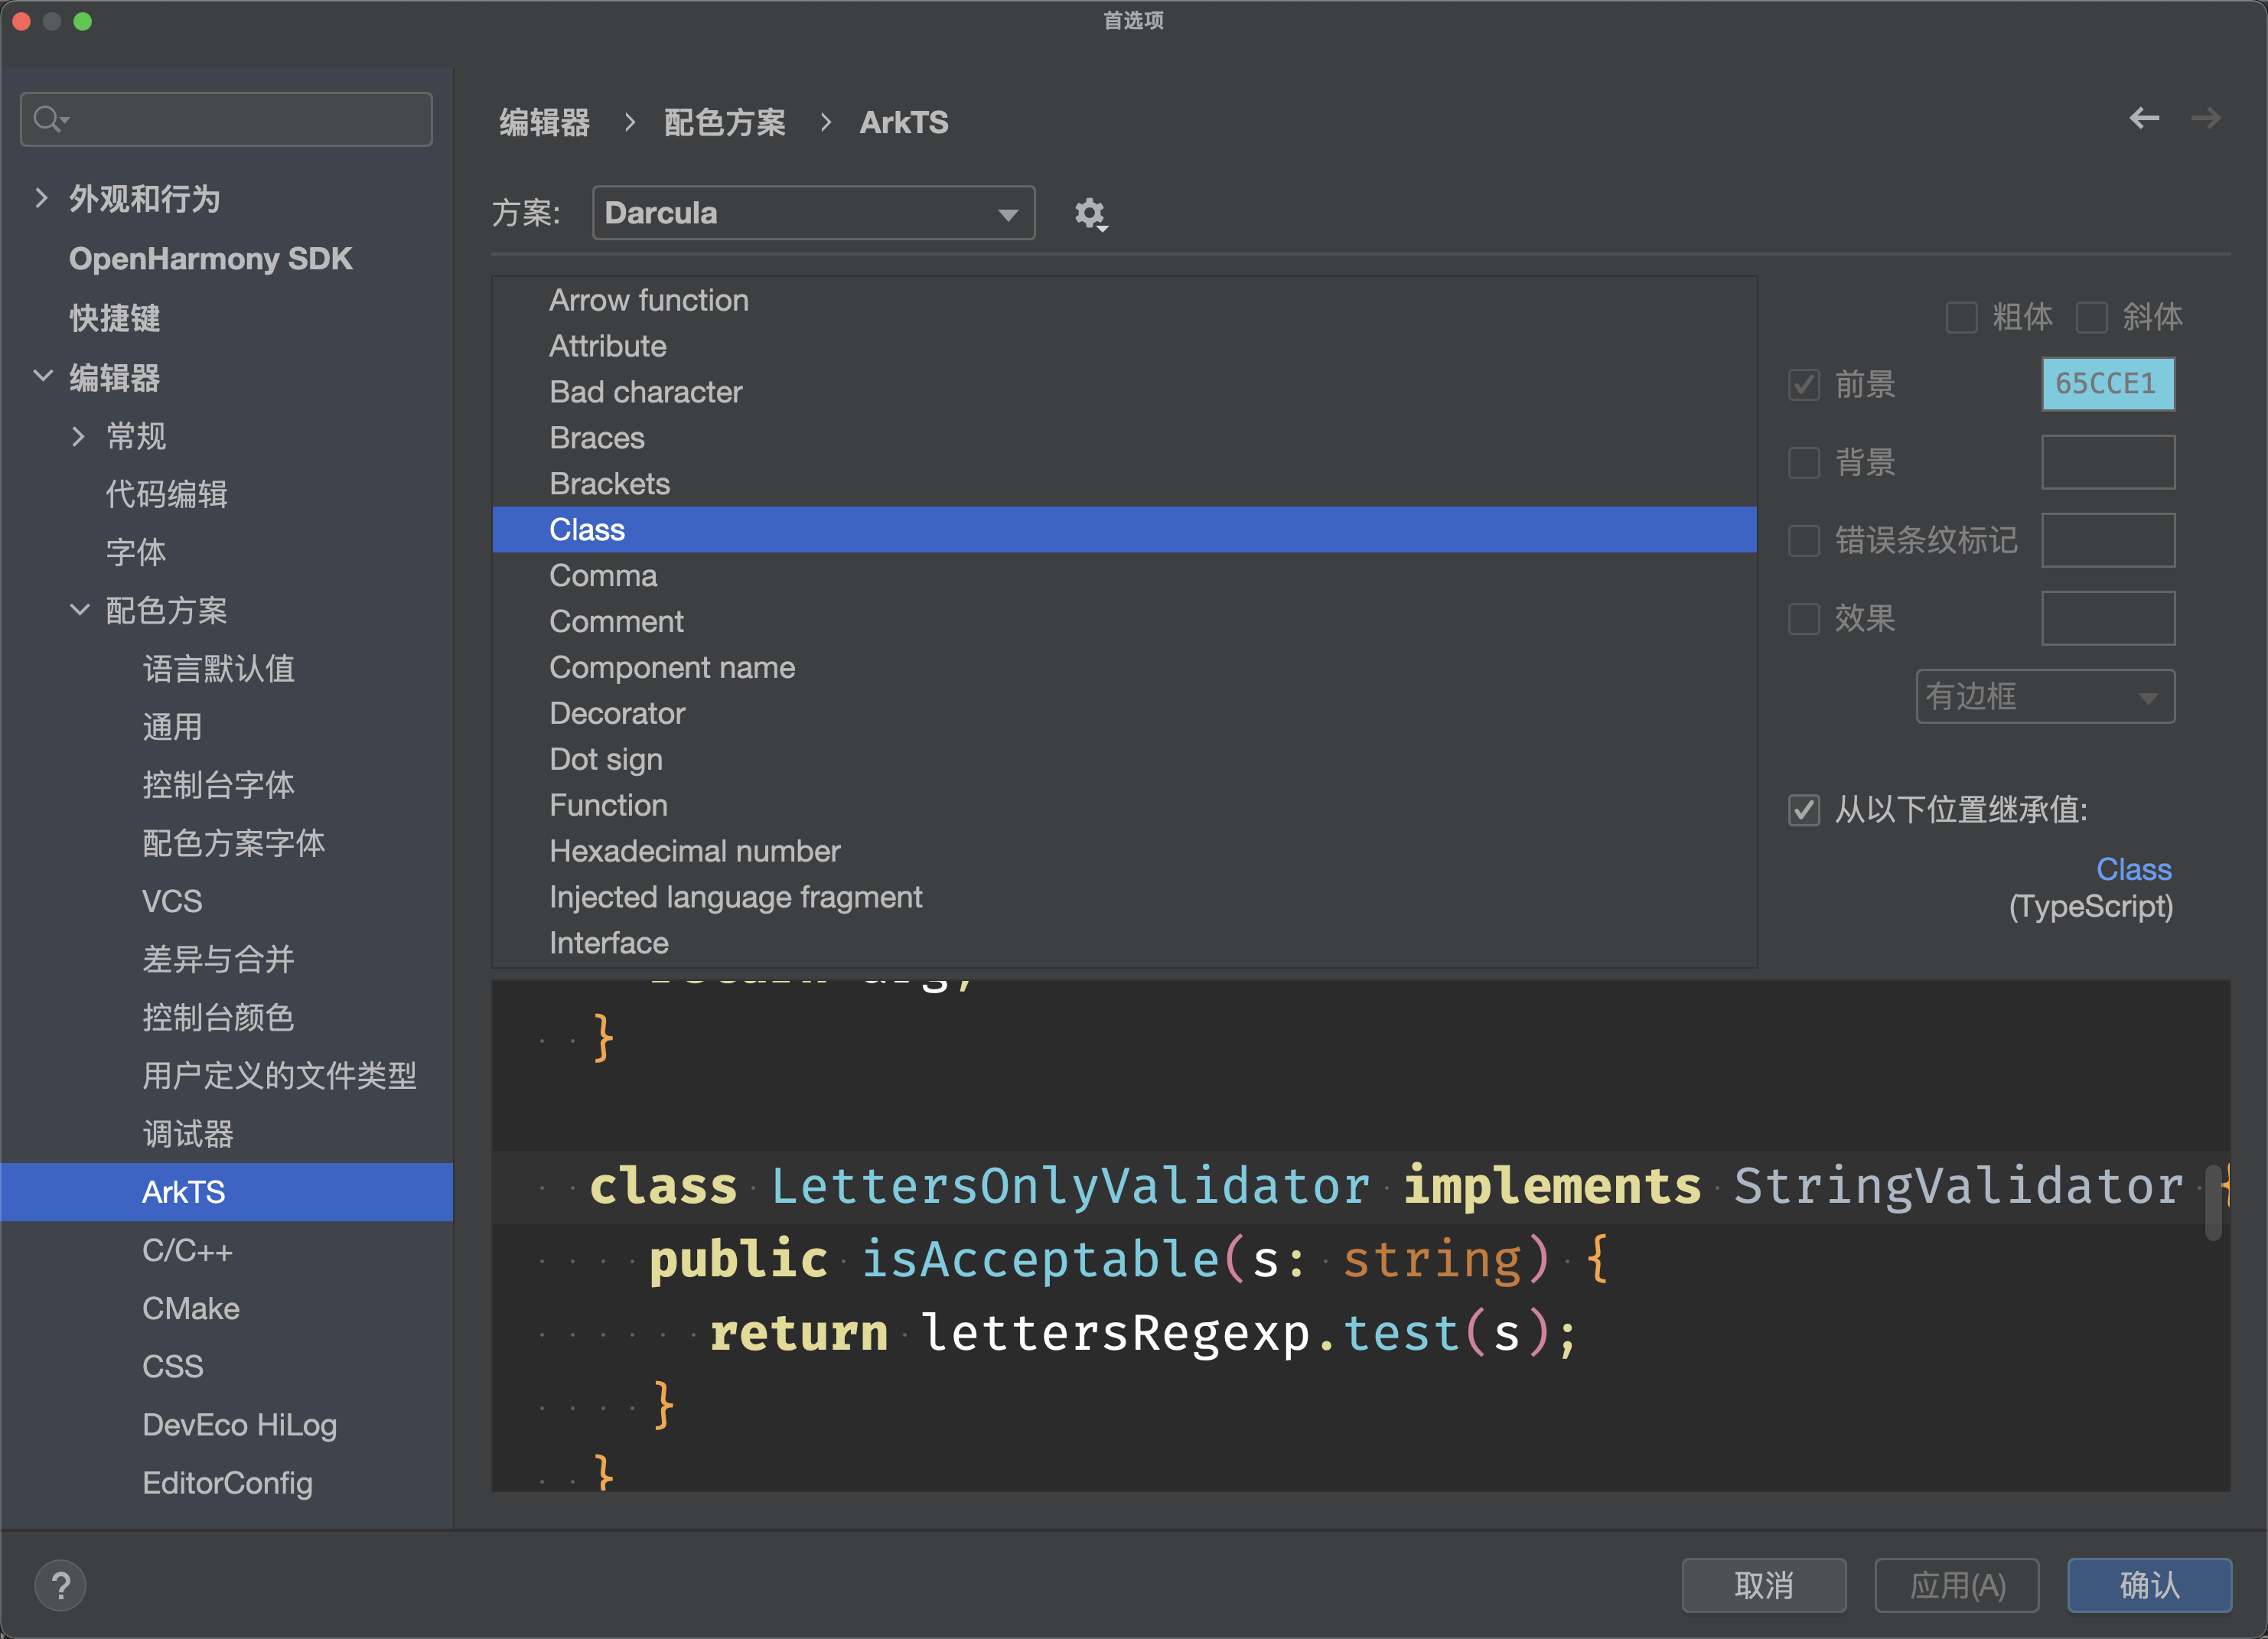
Task: Enable the 斜体 italic checkbox
Action: pyautogui.click(x=2091, y=318)
